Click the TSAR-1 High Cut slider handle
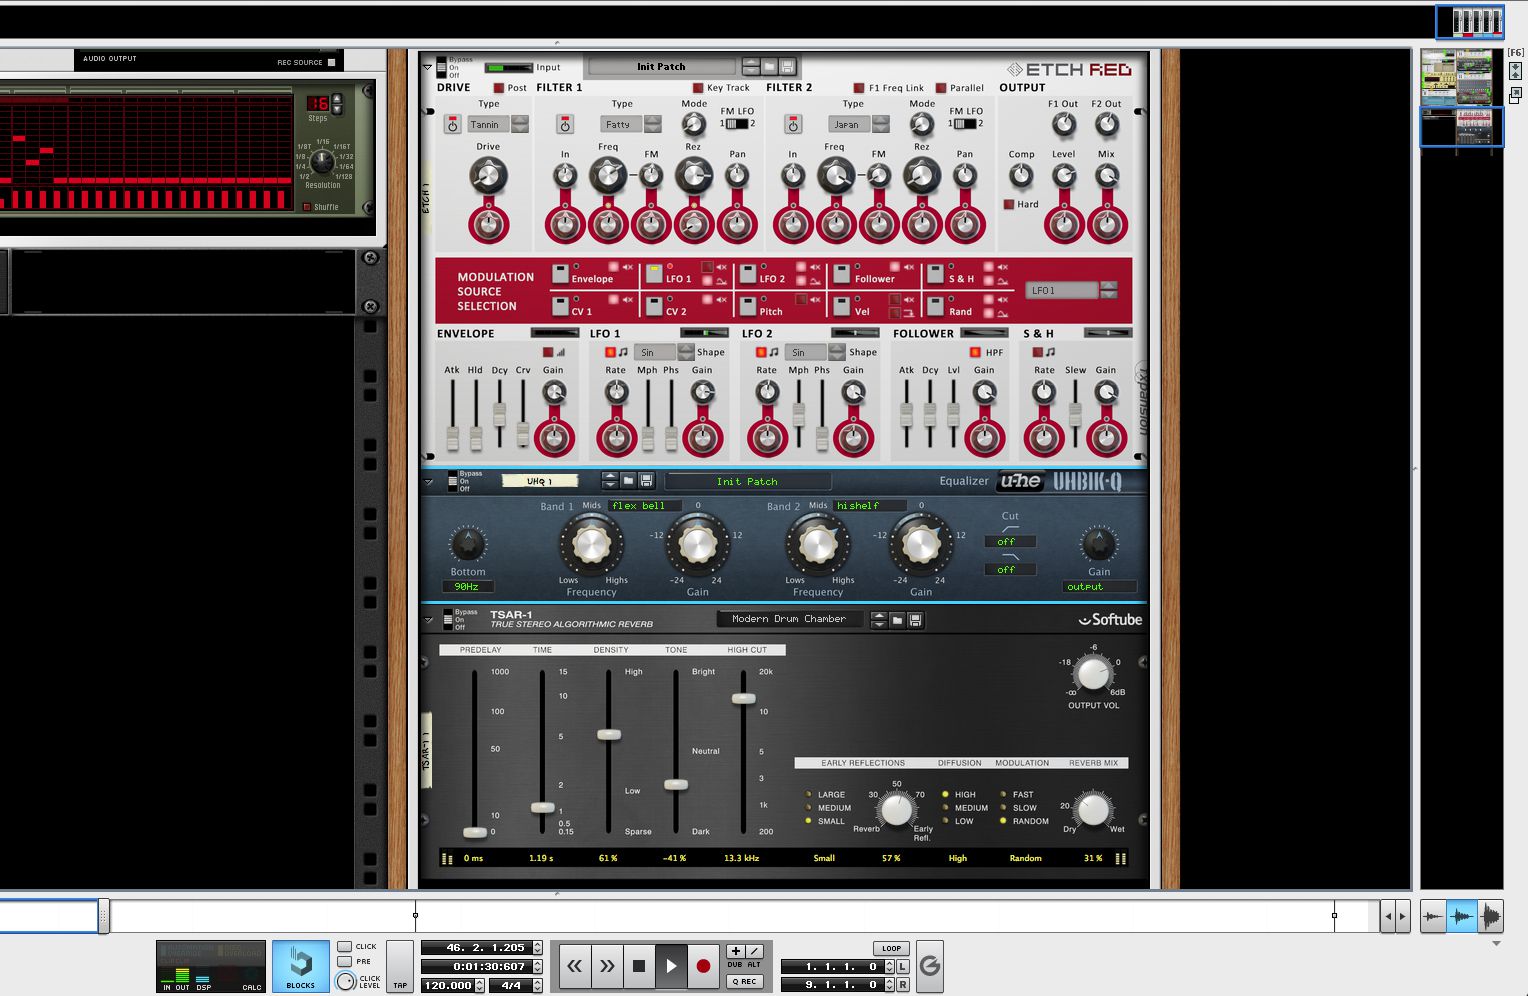 tap(743, 698)
